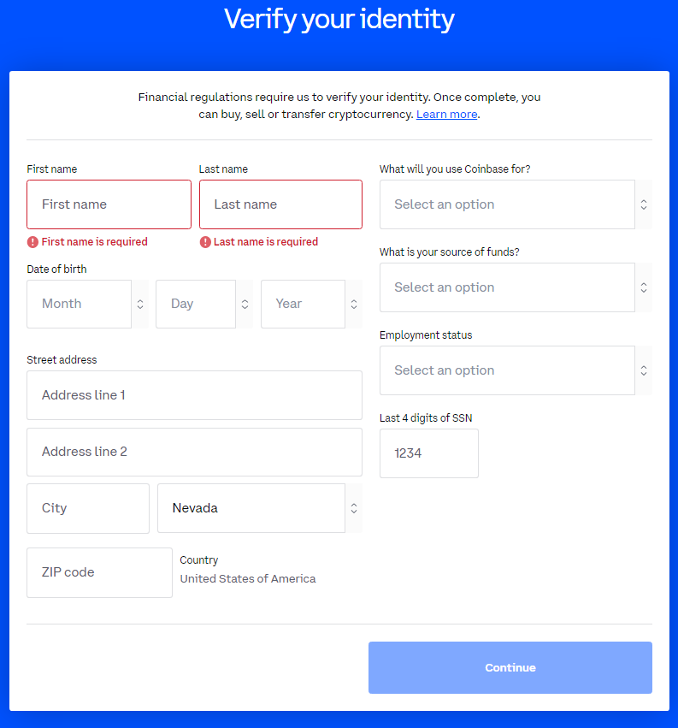Click the state selector arrows beside Nevada

click(x=353, y=508)
